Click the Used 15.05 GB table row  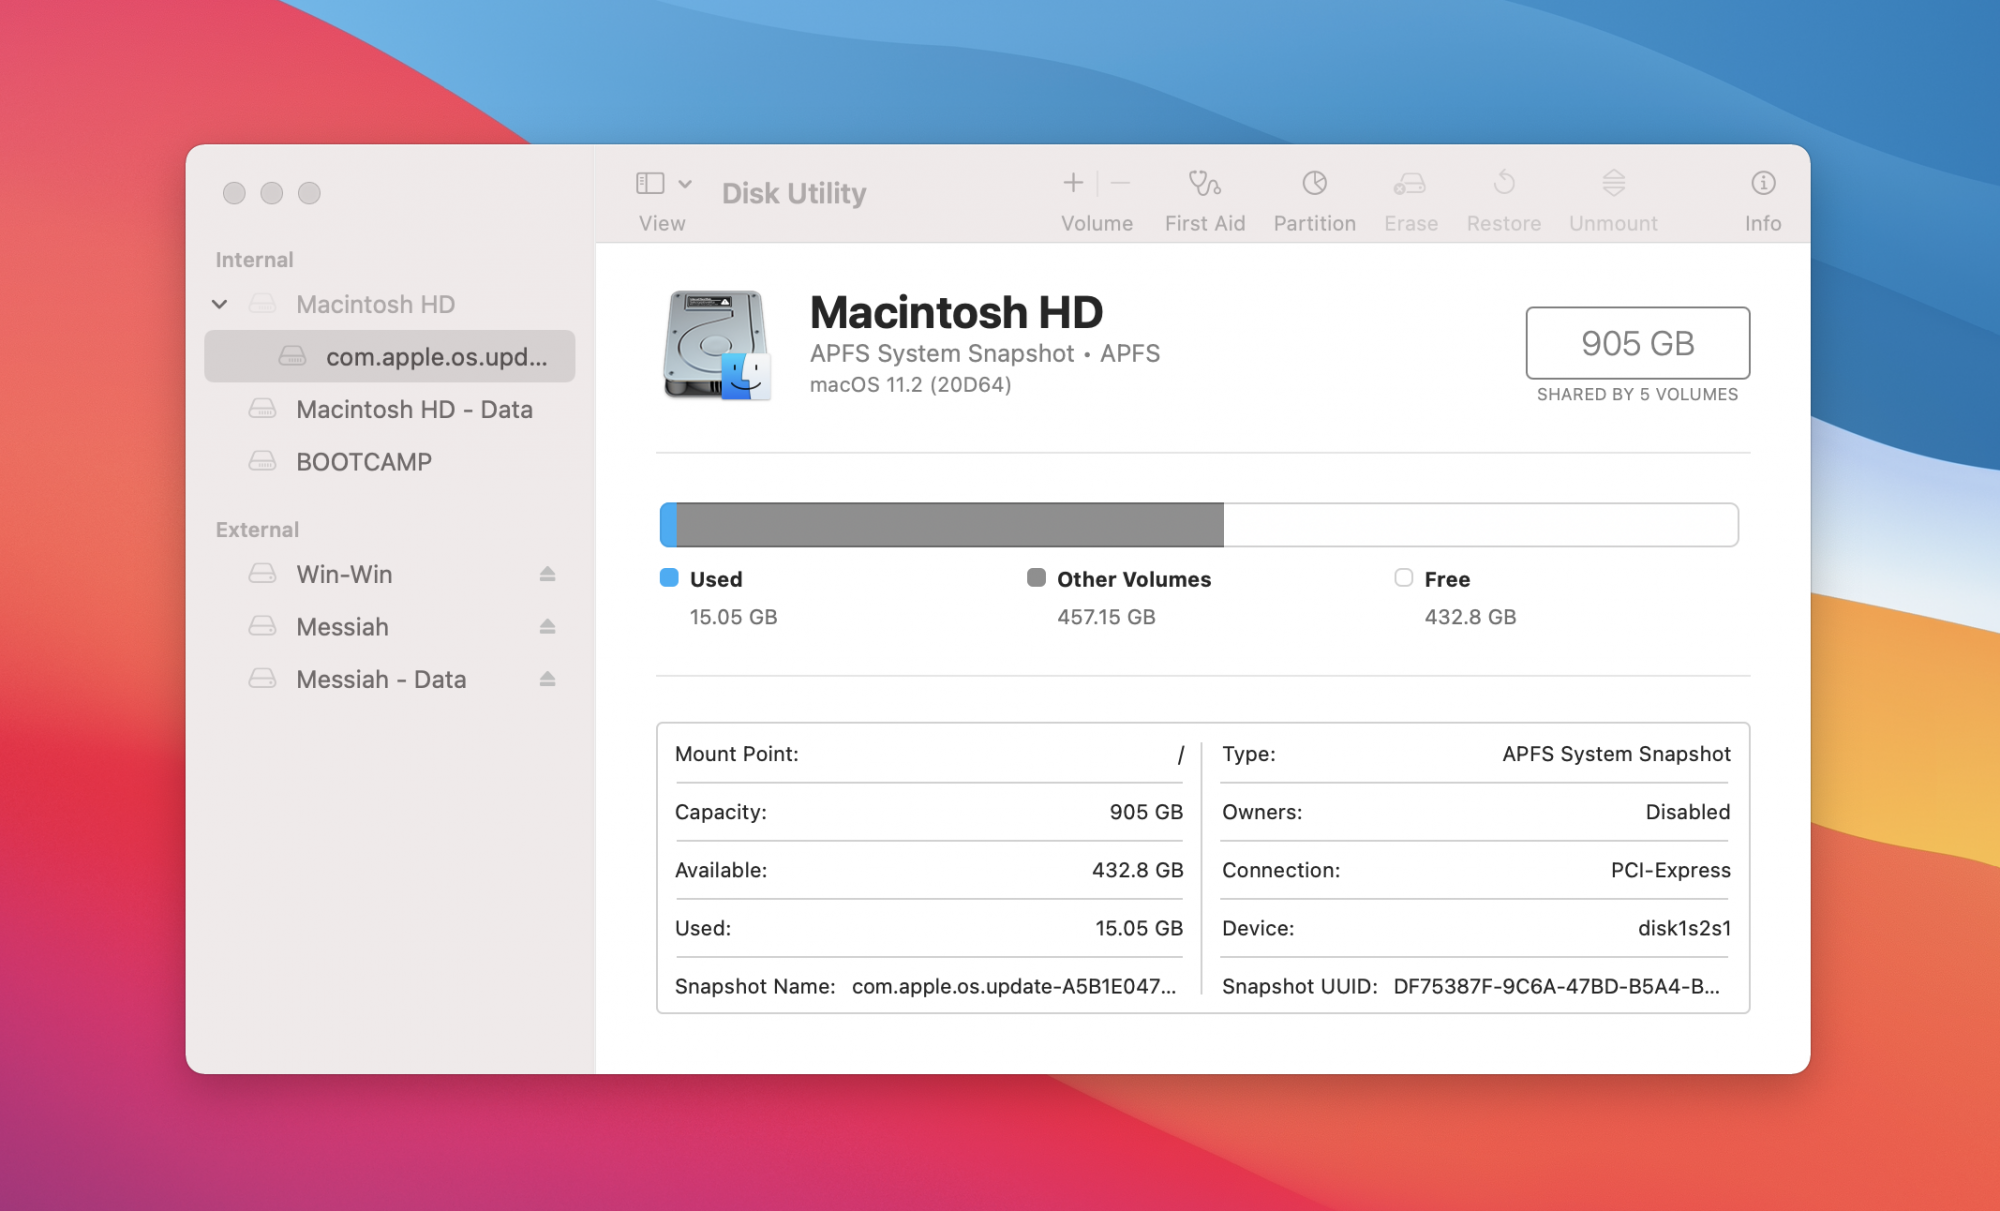click(929, 928)
